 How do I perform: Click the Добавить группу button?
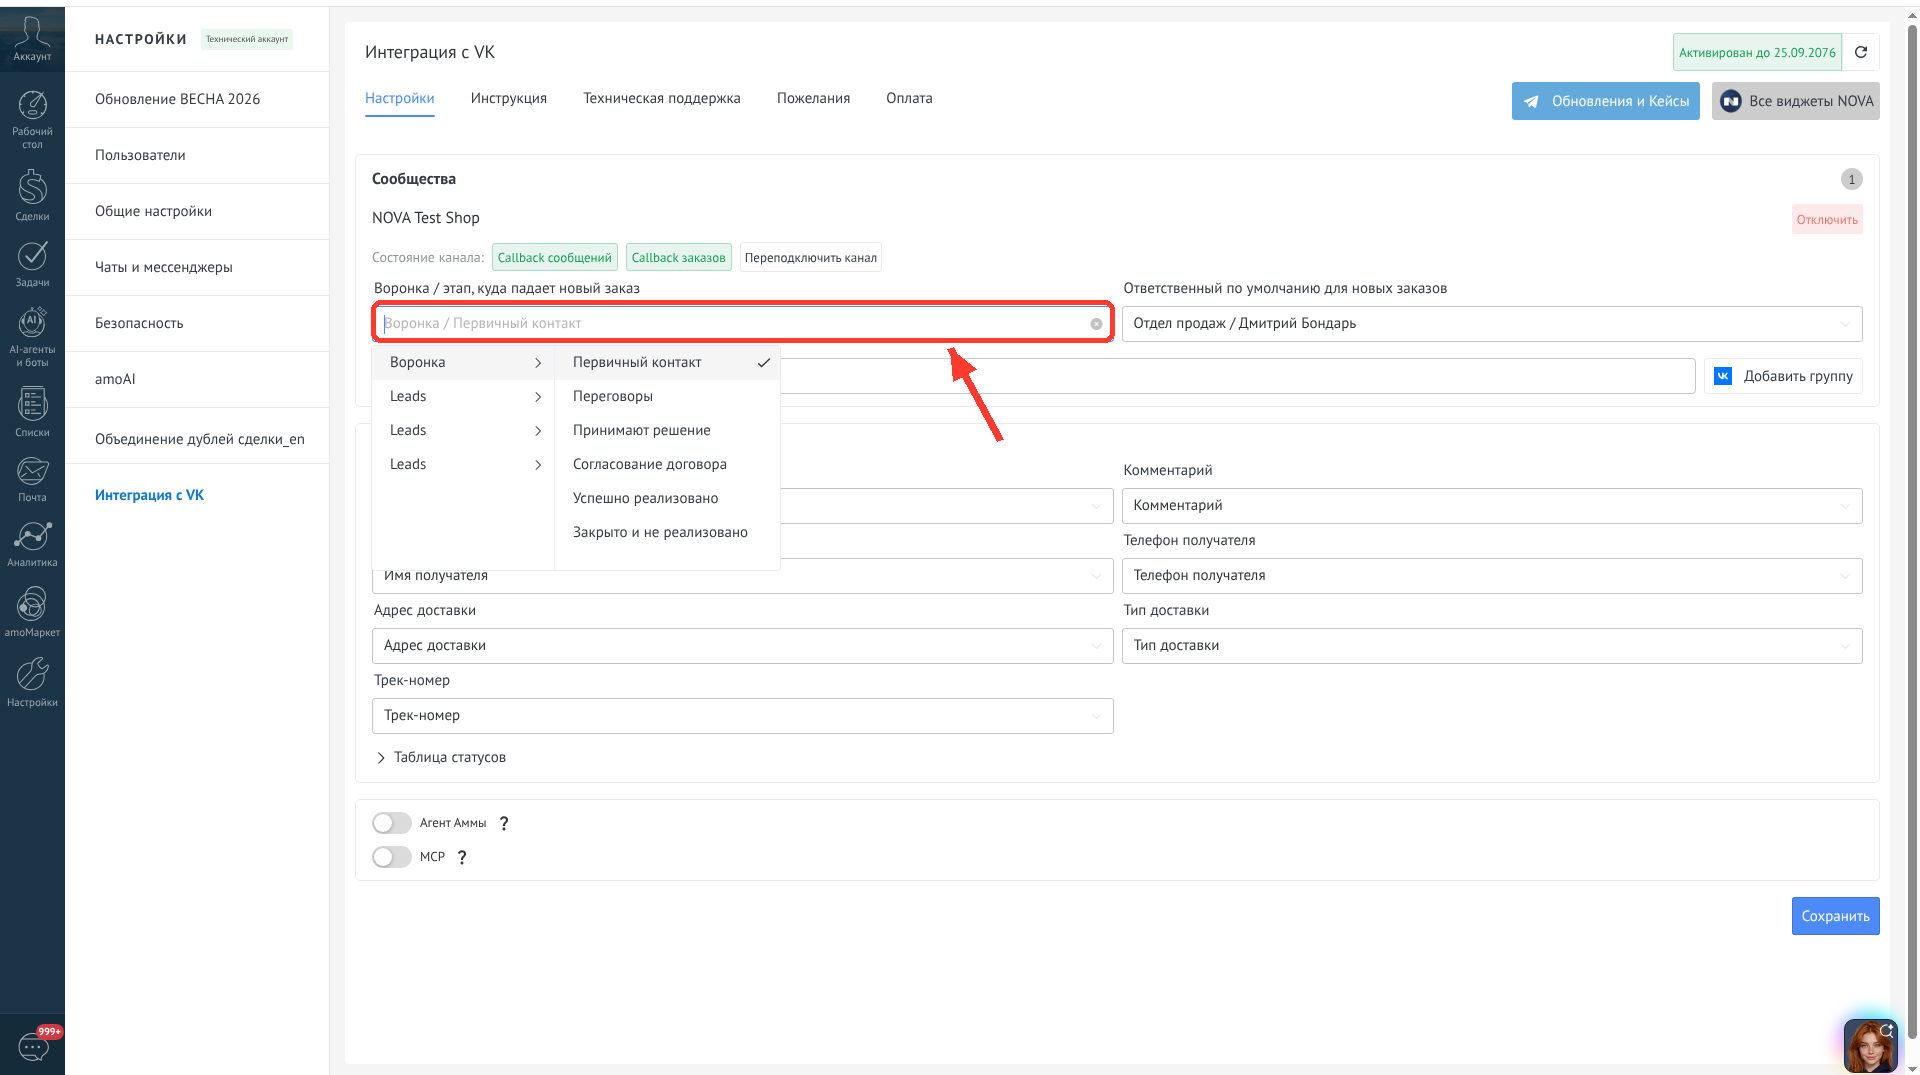coord(1783,376)
